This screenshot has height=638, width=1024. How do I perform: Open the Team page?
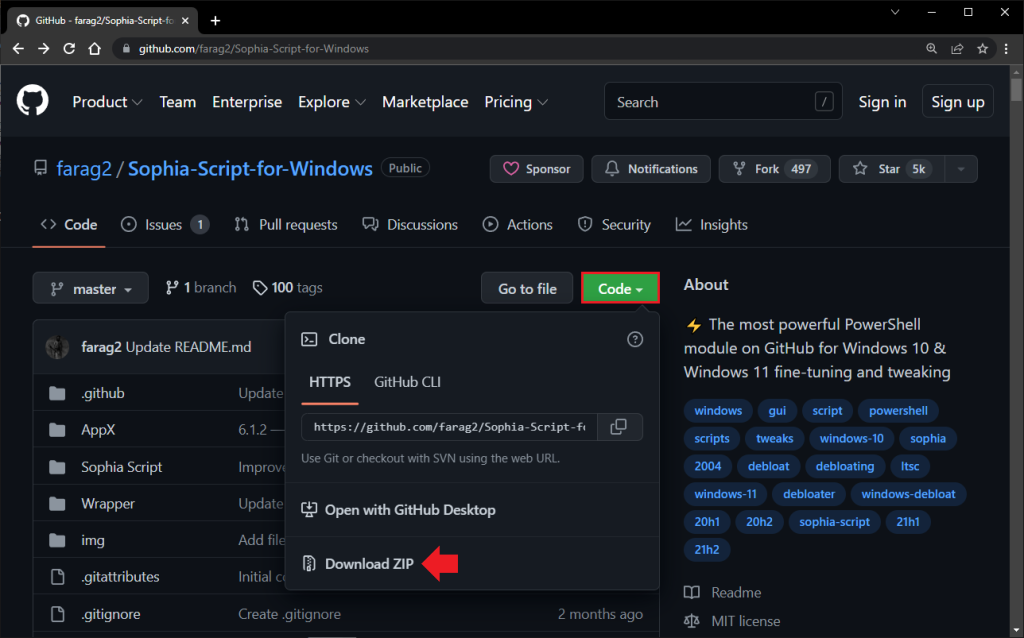point(178,102)
